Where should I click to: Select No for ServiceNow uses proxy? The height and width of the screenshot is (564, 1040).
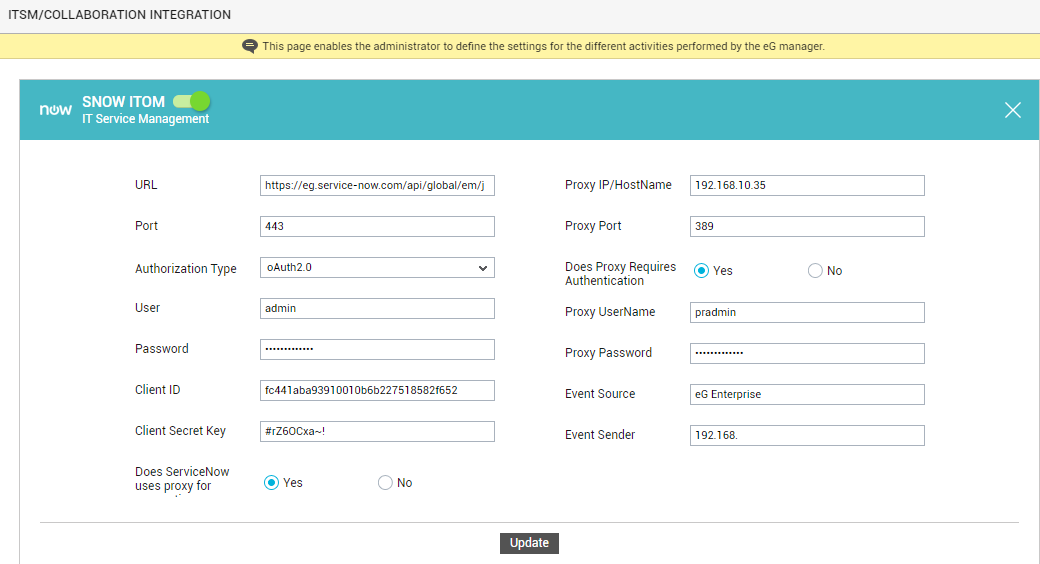[385, 483]
